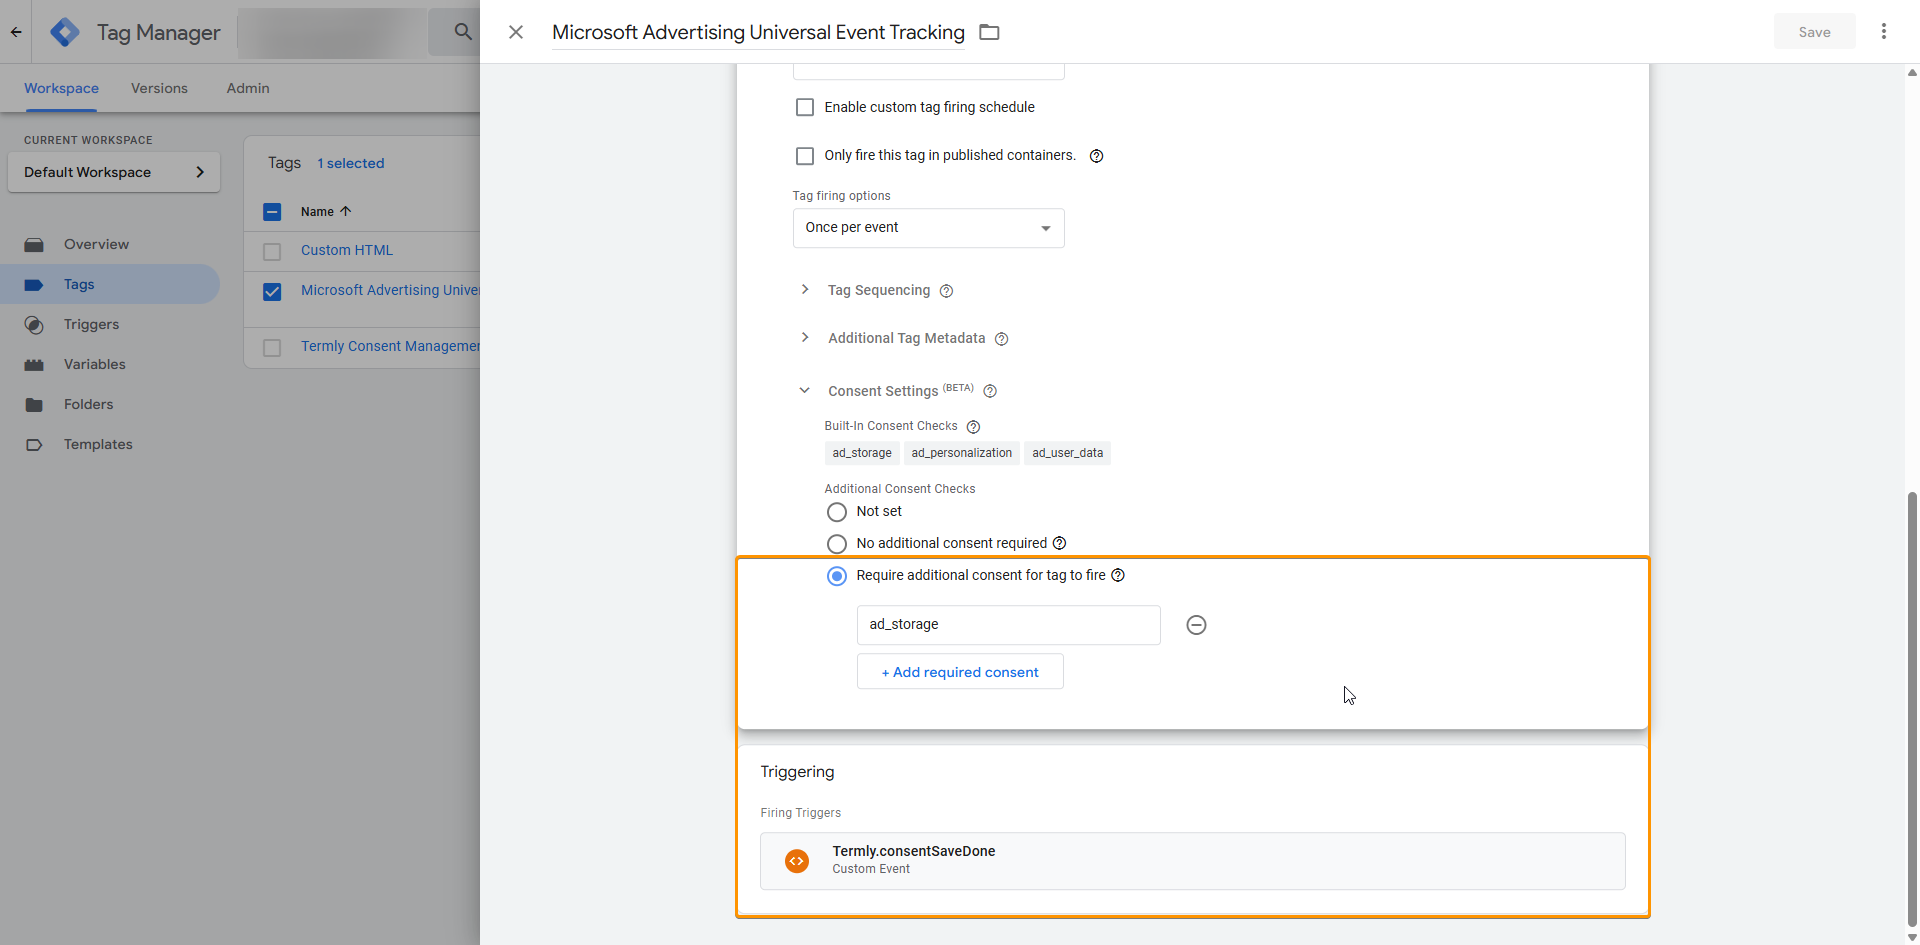Close the tag editor panel
This screenshot has width=1920, height=945.
516,32
